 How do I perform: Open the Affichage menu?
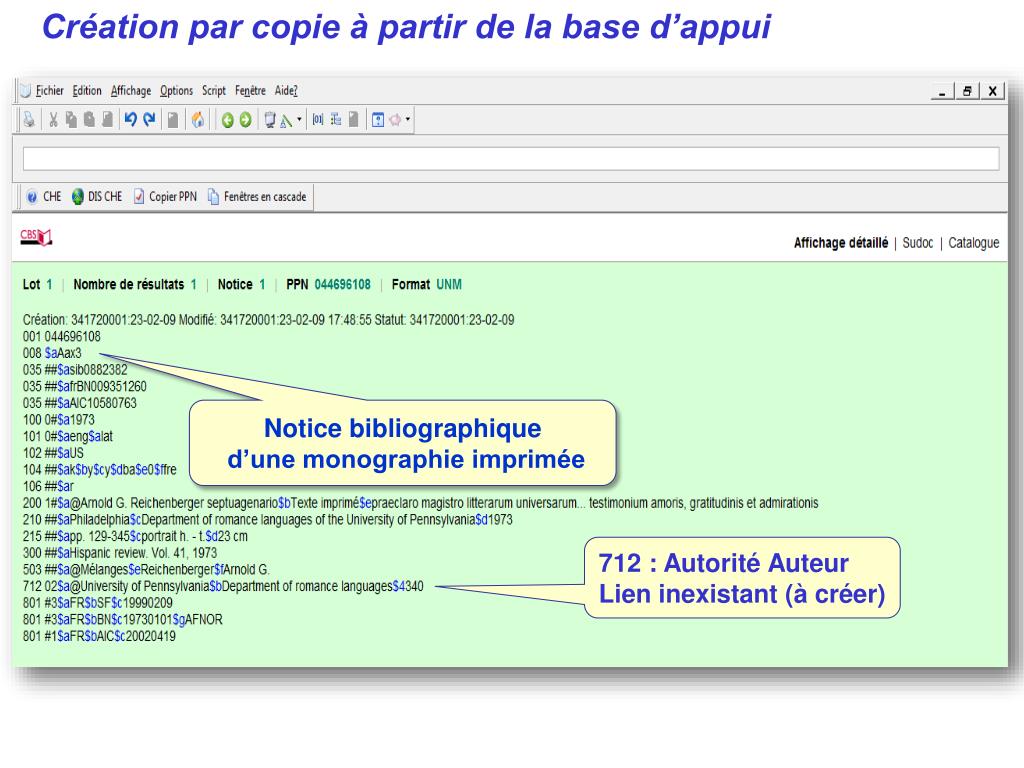coord(131,91)
